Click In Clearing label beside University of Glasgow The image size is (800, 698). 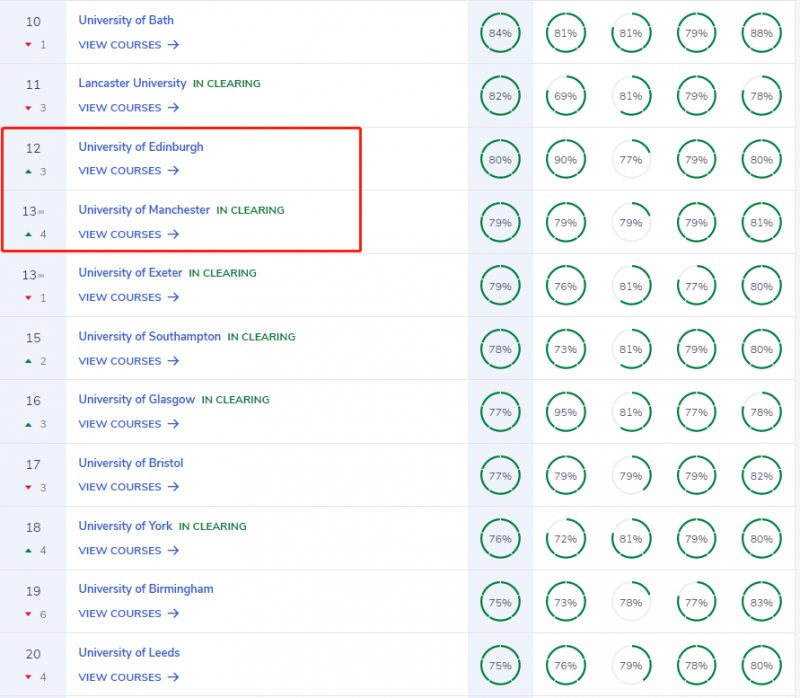235,400
